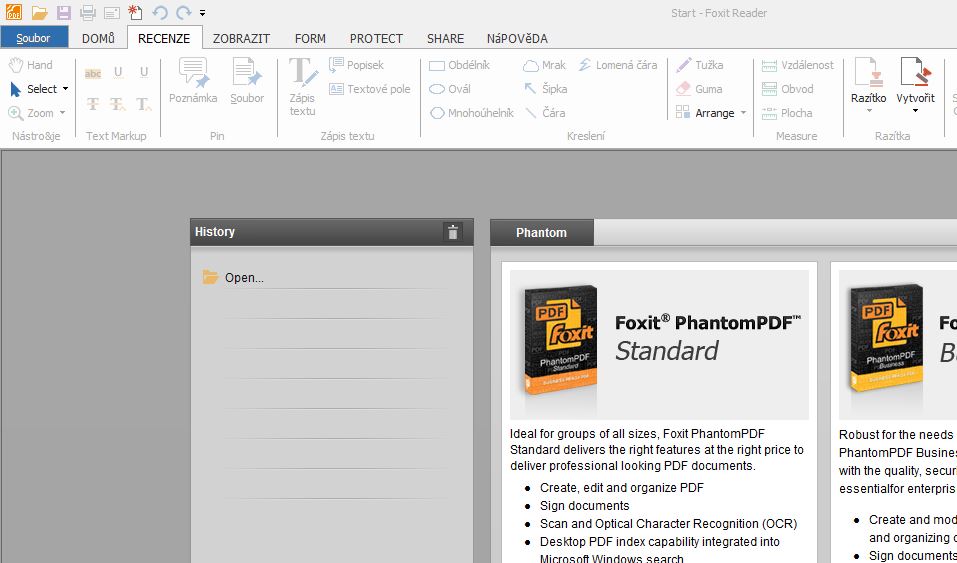Select the Obdélník rectangle drawing tool

(460, 65)
